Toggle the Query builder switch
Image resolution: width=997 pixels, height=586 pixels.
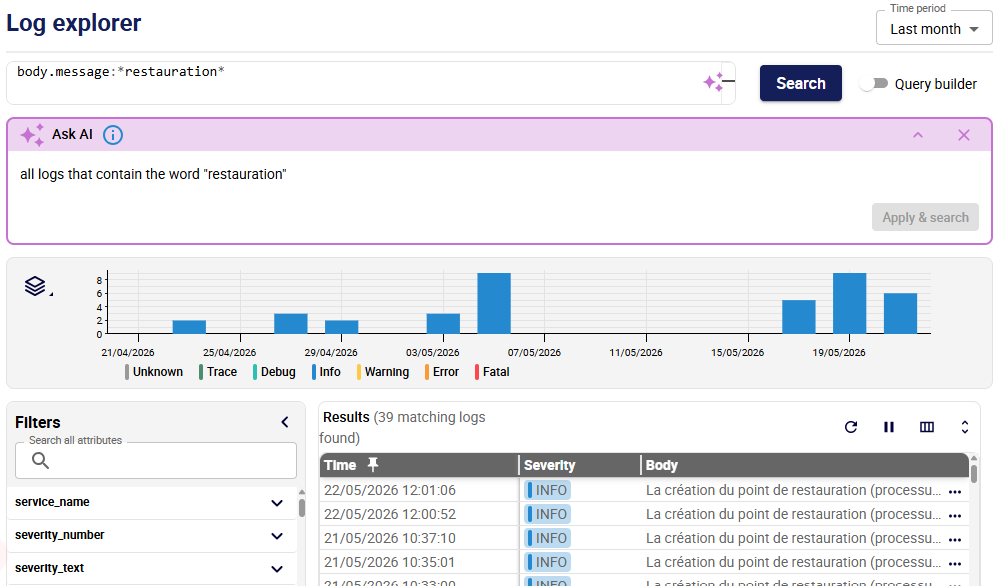click(874, 84)
